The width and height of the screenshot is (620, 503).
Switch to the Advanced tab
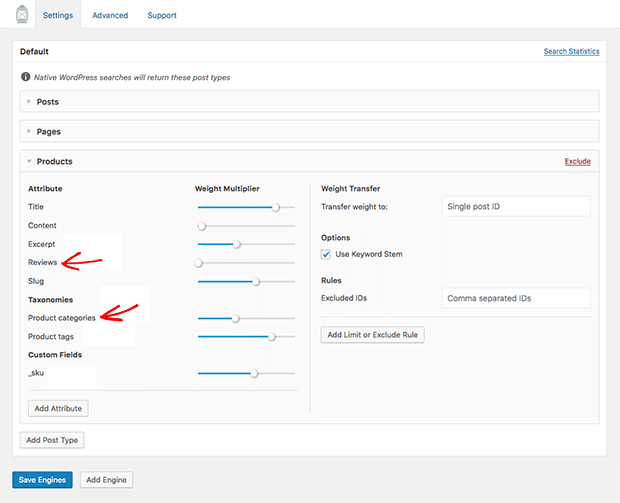point(109,15)
